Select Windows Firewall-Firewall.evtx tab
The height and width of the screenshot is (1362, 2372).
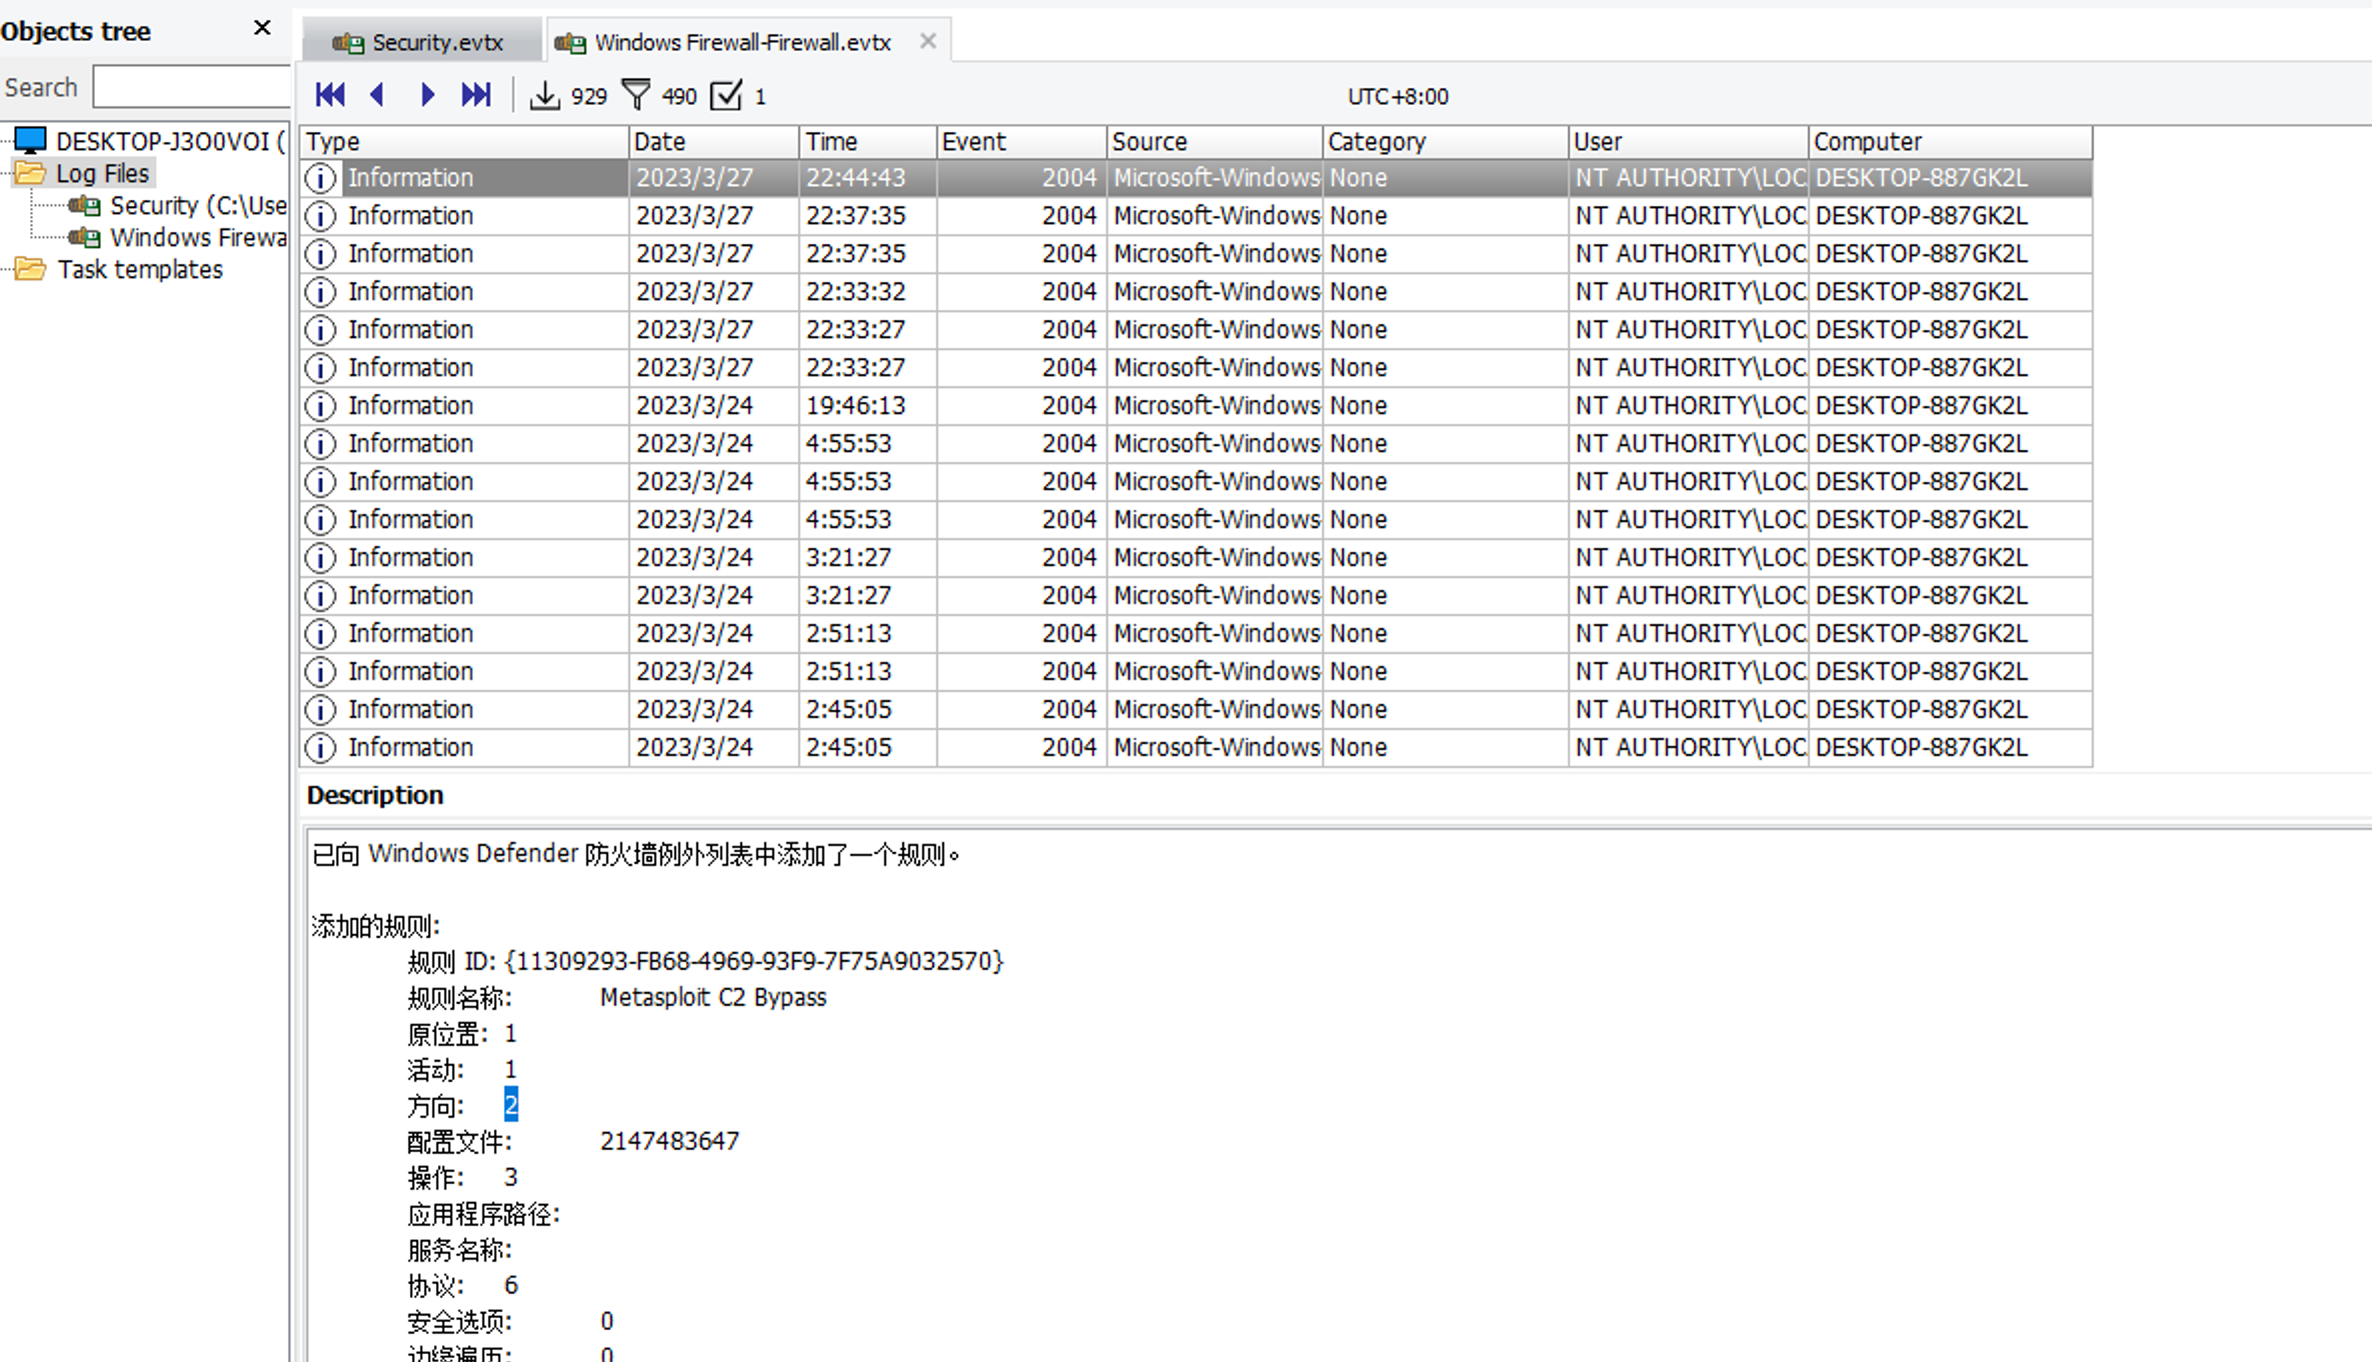[x=741, y=42]
